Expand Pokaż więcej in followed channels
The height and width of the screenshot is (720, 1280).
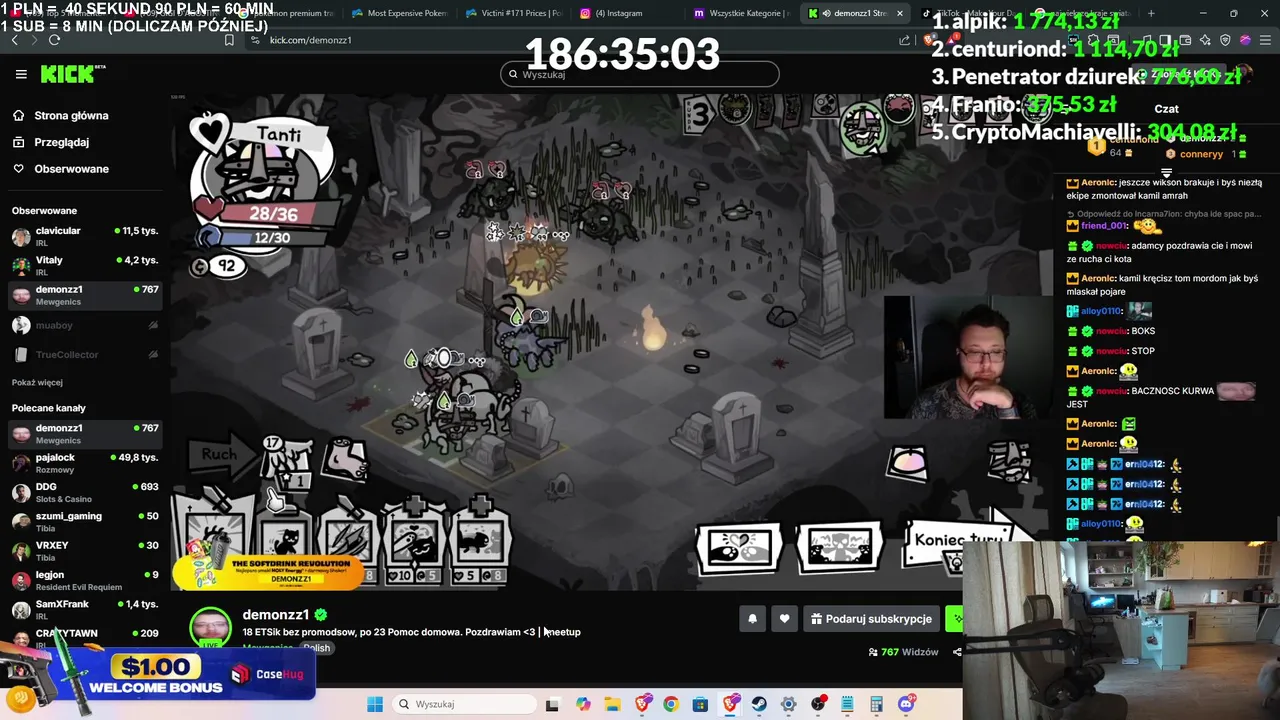[37, 382]
